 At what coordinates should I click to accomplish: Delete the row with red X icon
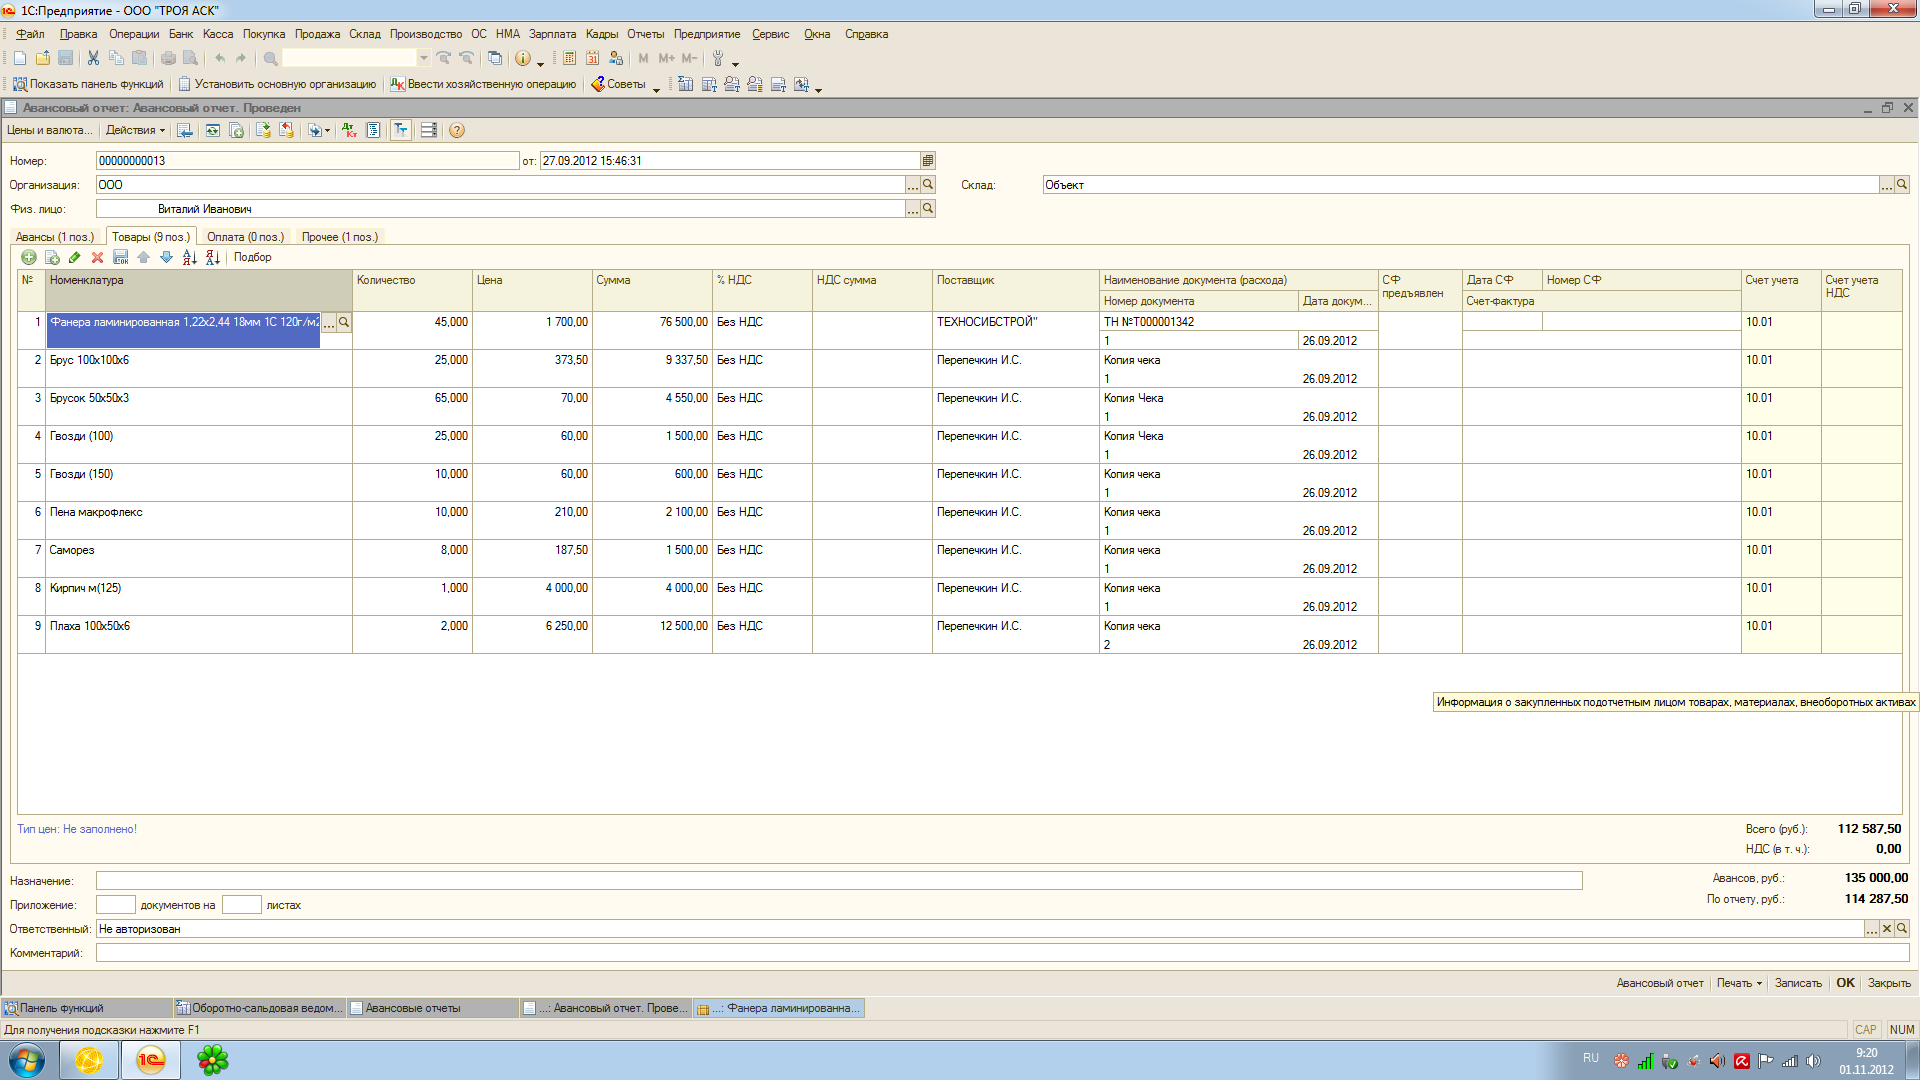[98, 258]
